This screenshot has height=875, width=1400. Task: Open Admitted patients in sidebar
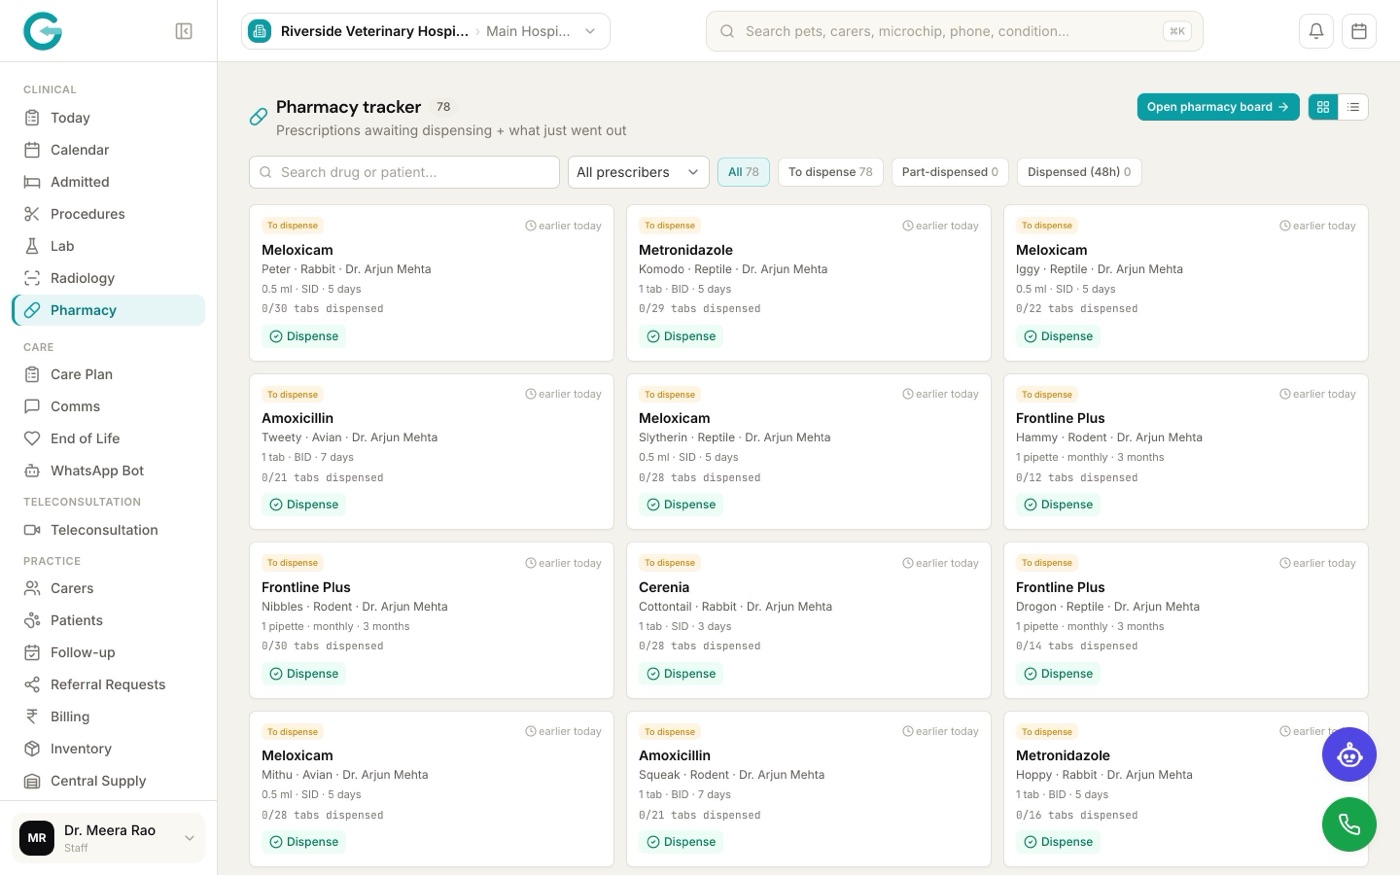pyautogui.click(x=108, y=182)
